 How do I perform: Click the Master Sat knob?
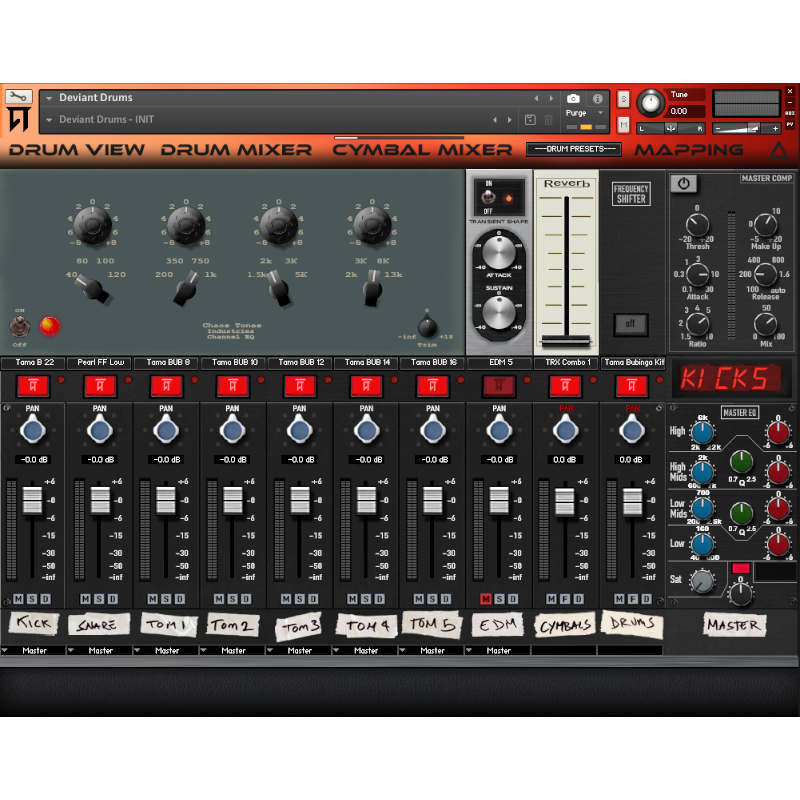[702, 581]
